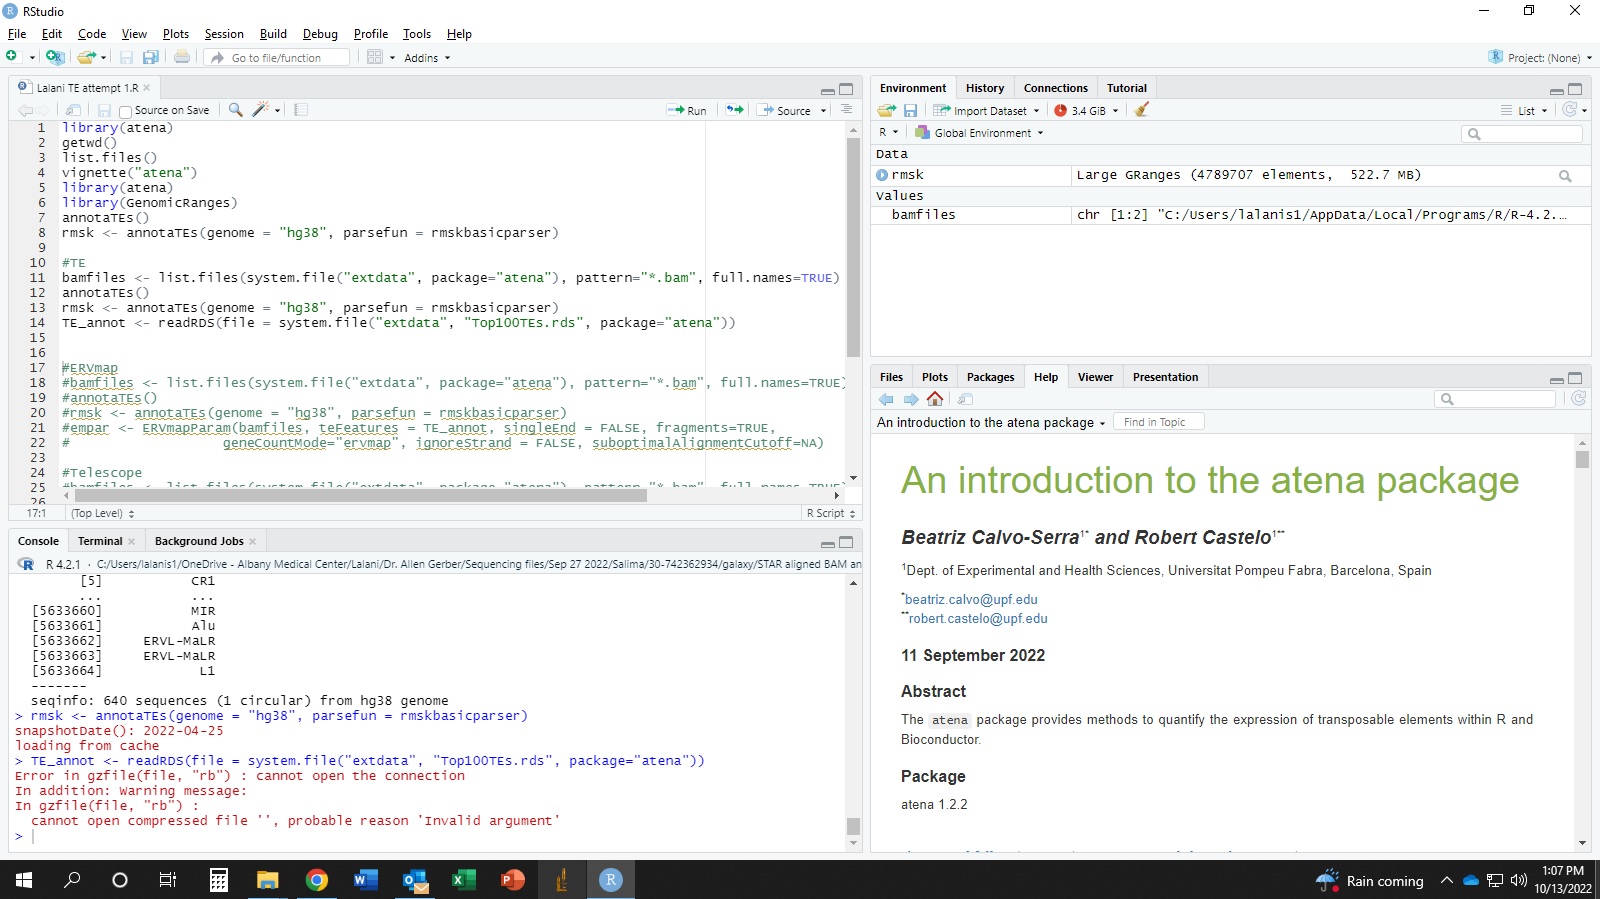Toggle Source on Save checkbox

pyautogui.click(x=125, y=111)
